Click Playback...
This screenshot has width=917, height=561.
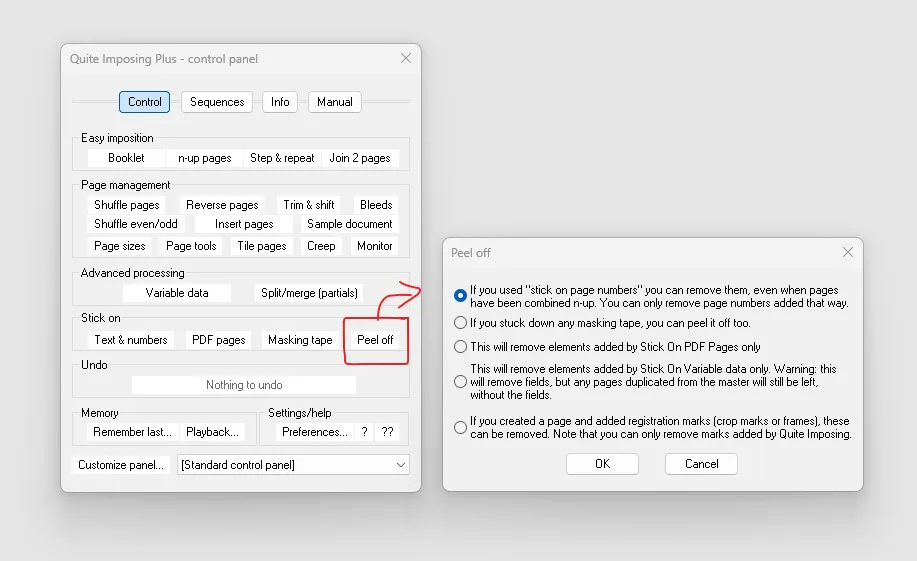(x=212, y=432)
